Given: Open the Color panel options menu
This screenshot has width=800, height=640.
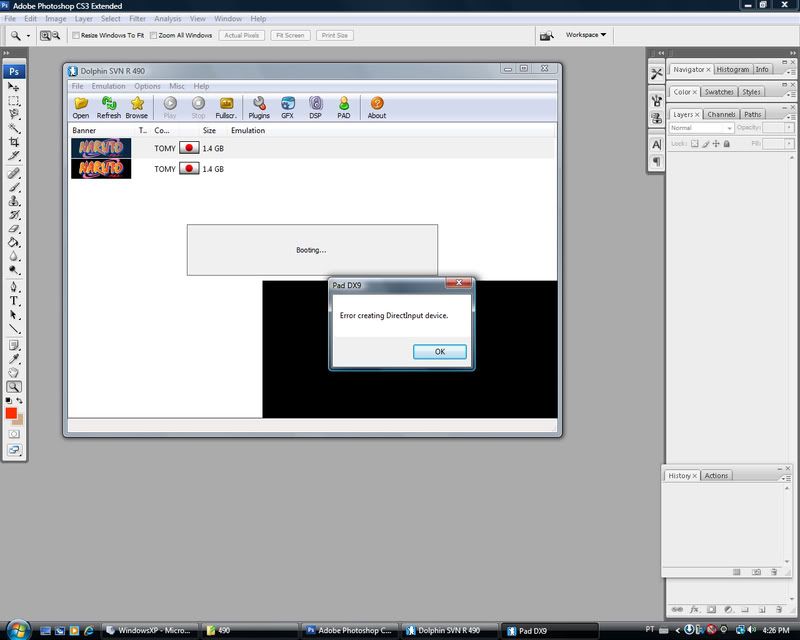Looking at the screenshot, I should pos(790,95).
